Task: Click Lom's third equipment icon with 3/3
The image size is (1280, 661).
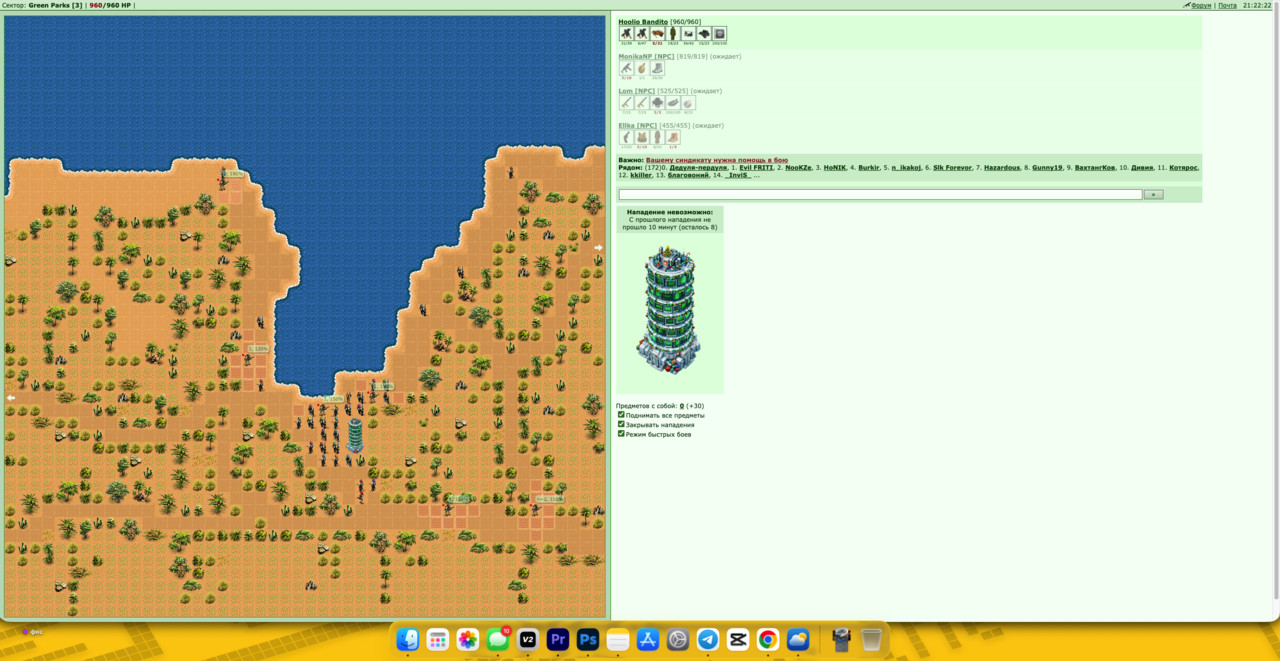Action: (x=657, y=103)
